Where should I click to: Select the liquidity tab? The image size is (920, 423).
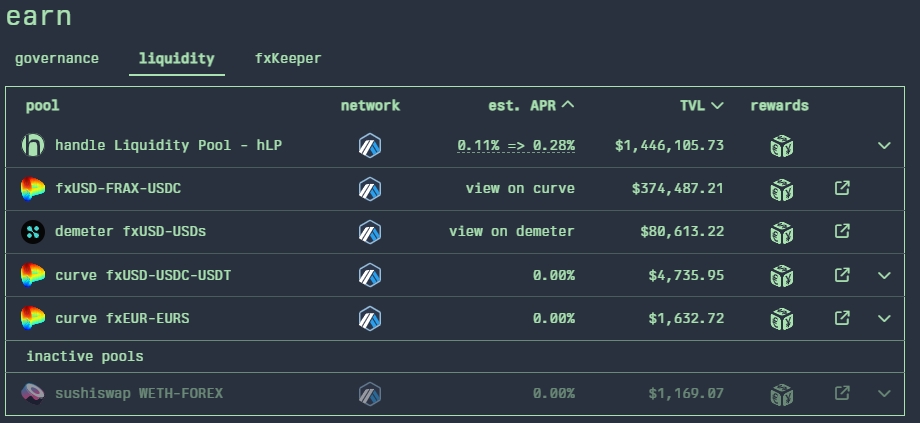[177, 58]
